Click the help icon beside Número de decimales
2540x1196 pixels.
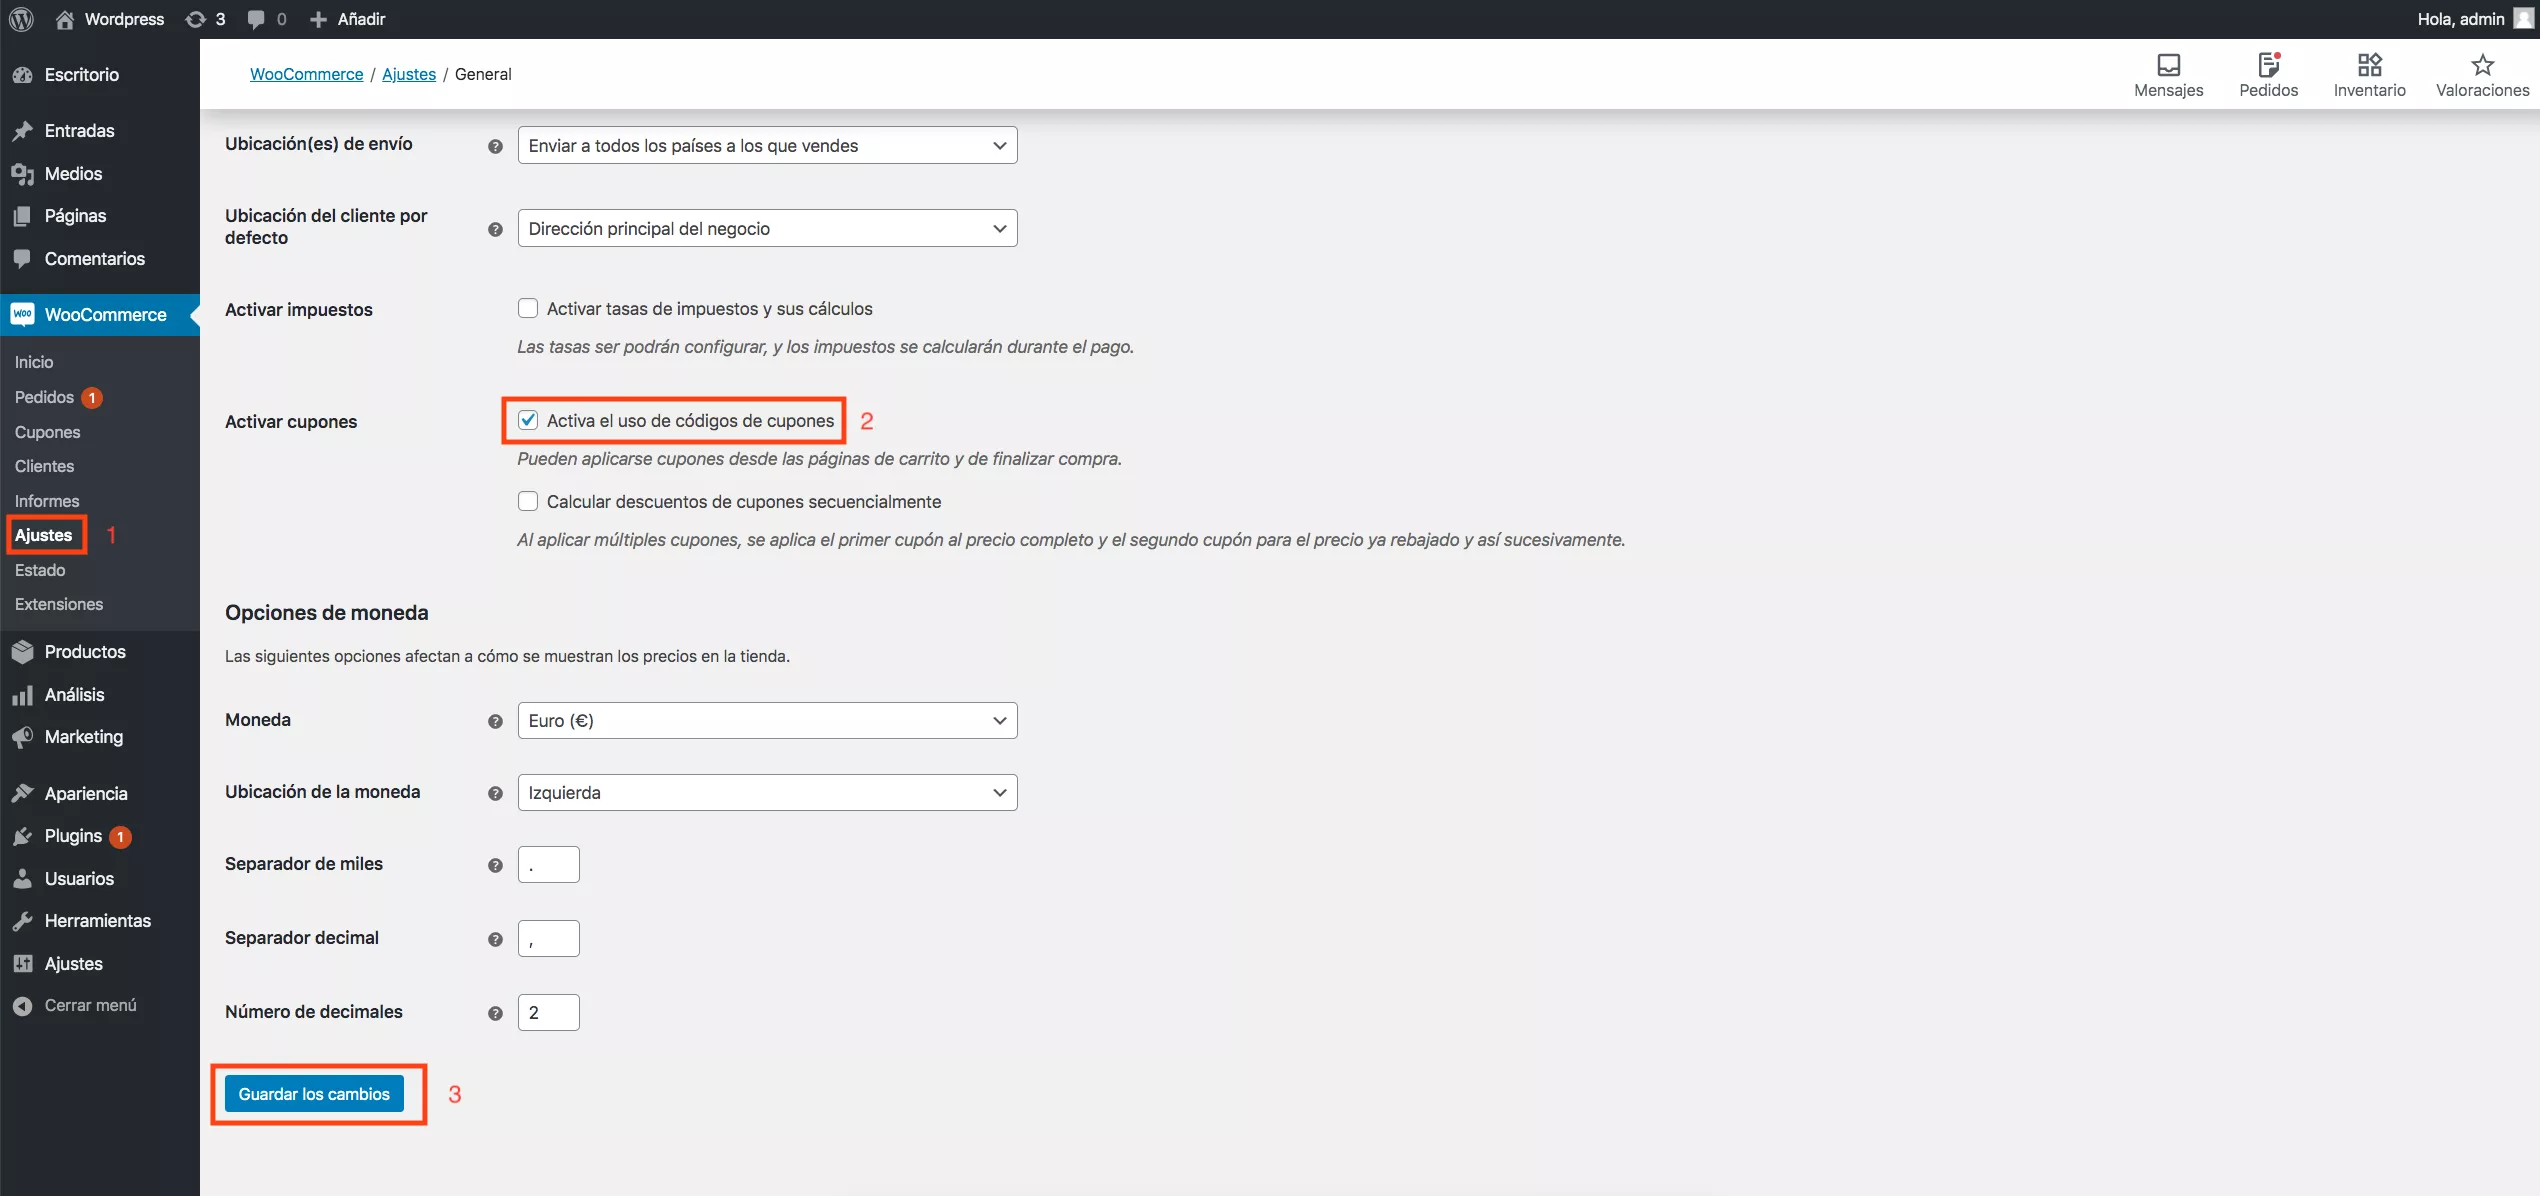pos(495,1013)
